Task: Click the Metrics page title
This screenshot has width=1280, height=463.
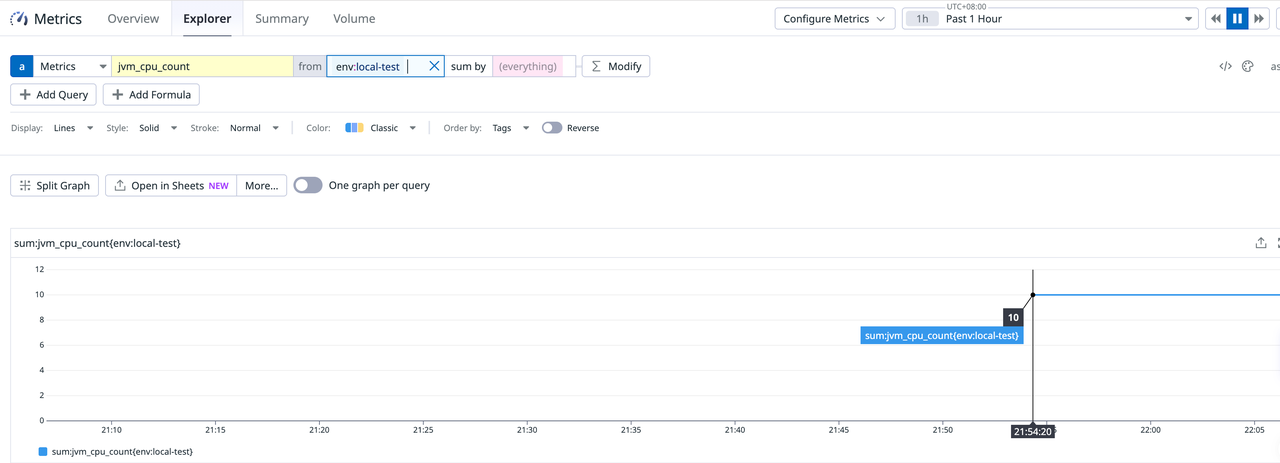Action: [58, 19]
